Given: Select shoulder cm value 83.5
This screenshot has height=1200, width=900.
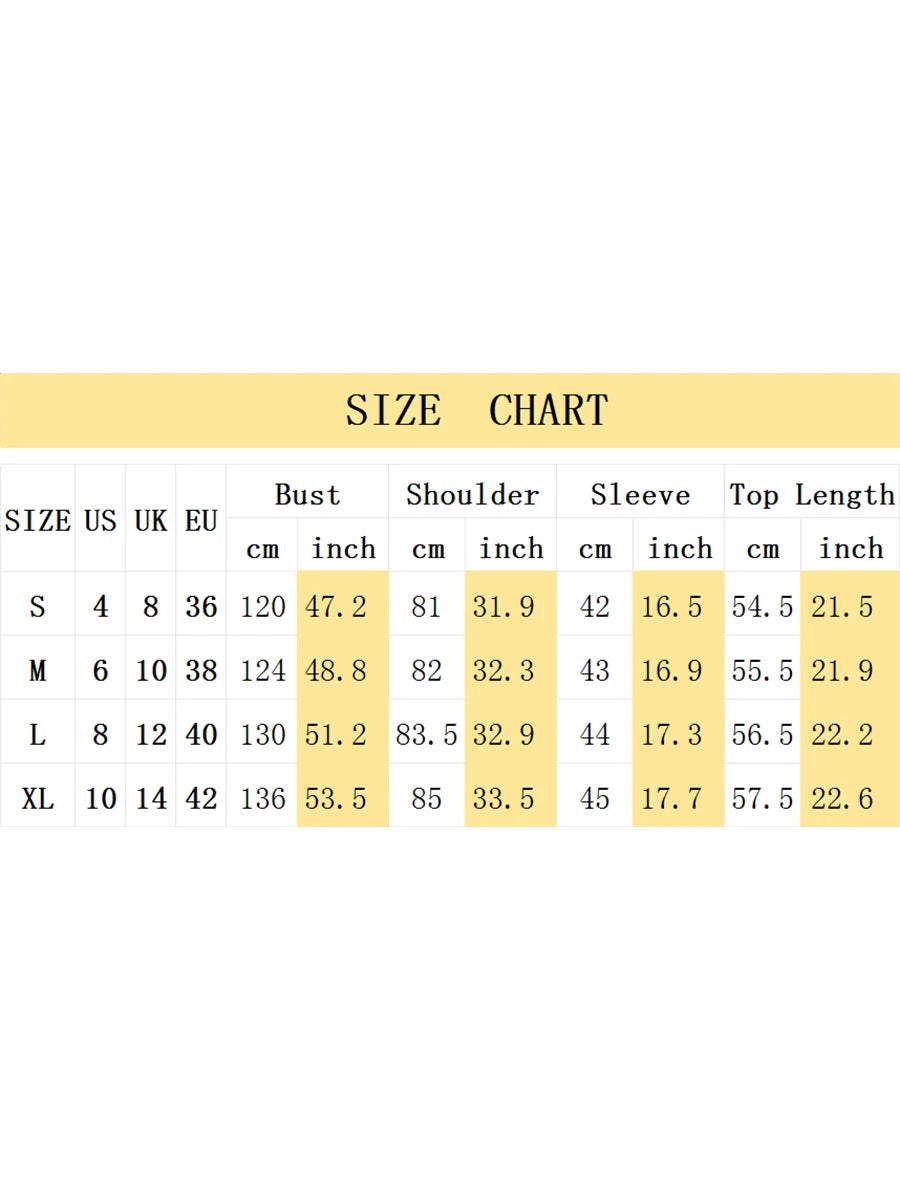Looking at the screenshot, I should pos(426,734).
